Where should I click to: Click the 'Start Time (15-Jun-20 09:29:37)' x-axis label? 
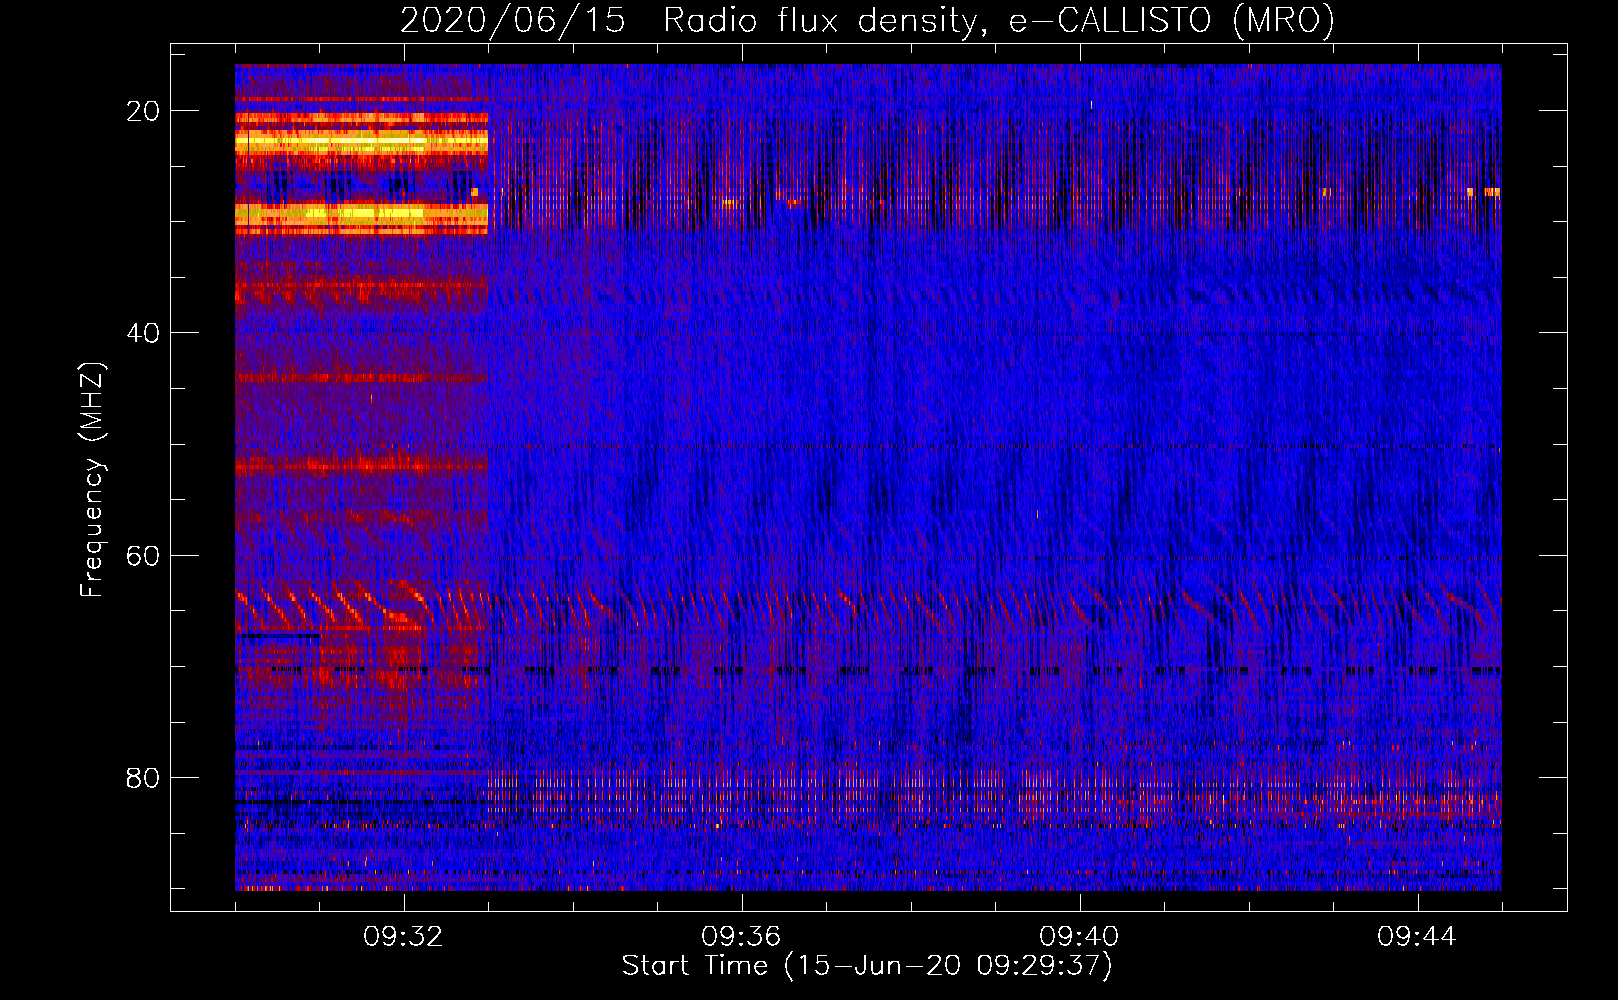click(867, 965)
